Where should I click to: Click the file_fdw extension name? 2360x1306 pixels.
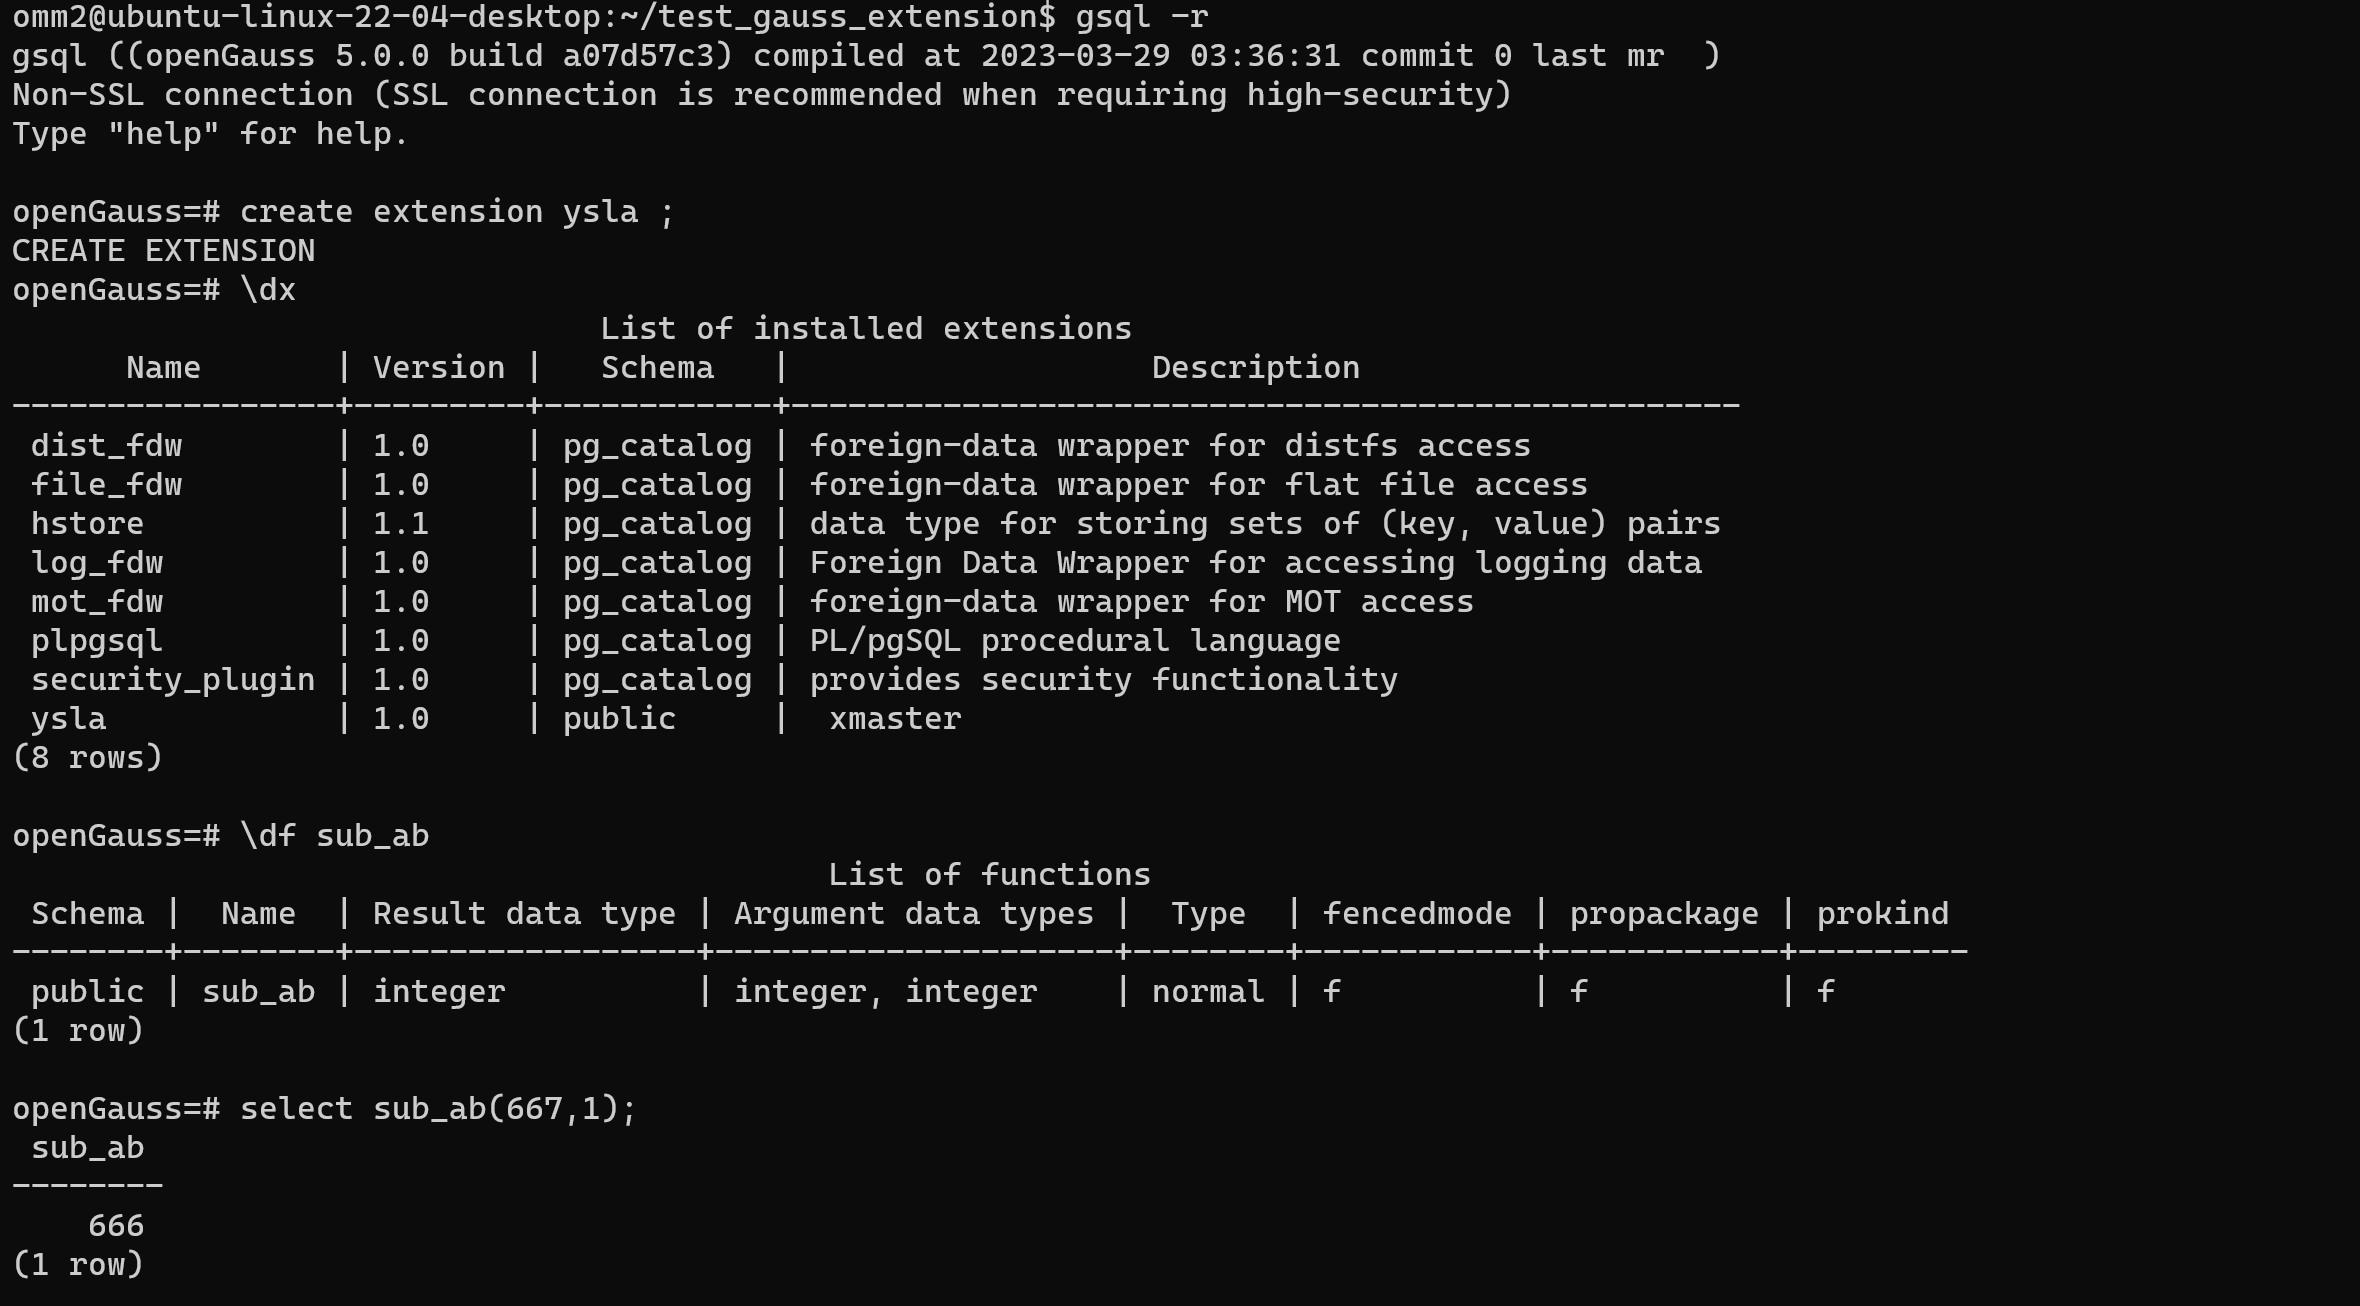(106, 485)
